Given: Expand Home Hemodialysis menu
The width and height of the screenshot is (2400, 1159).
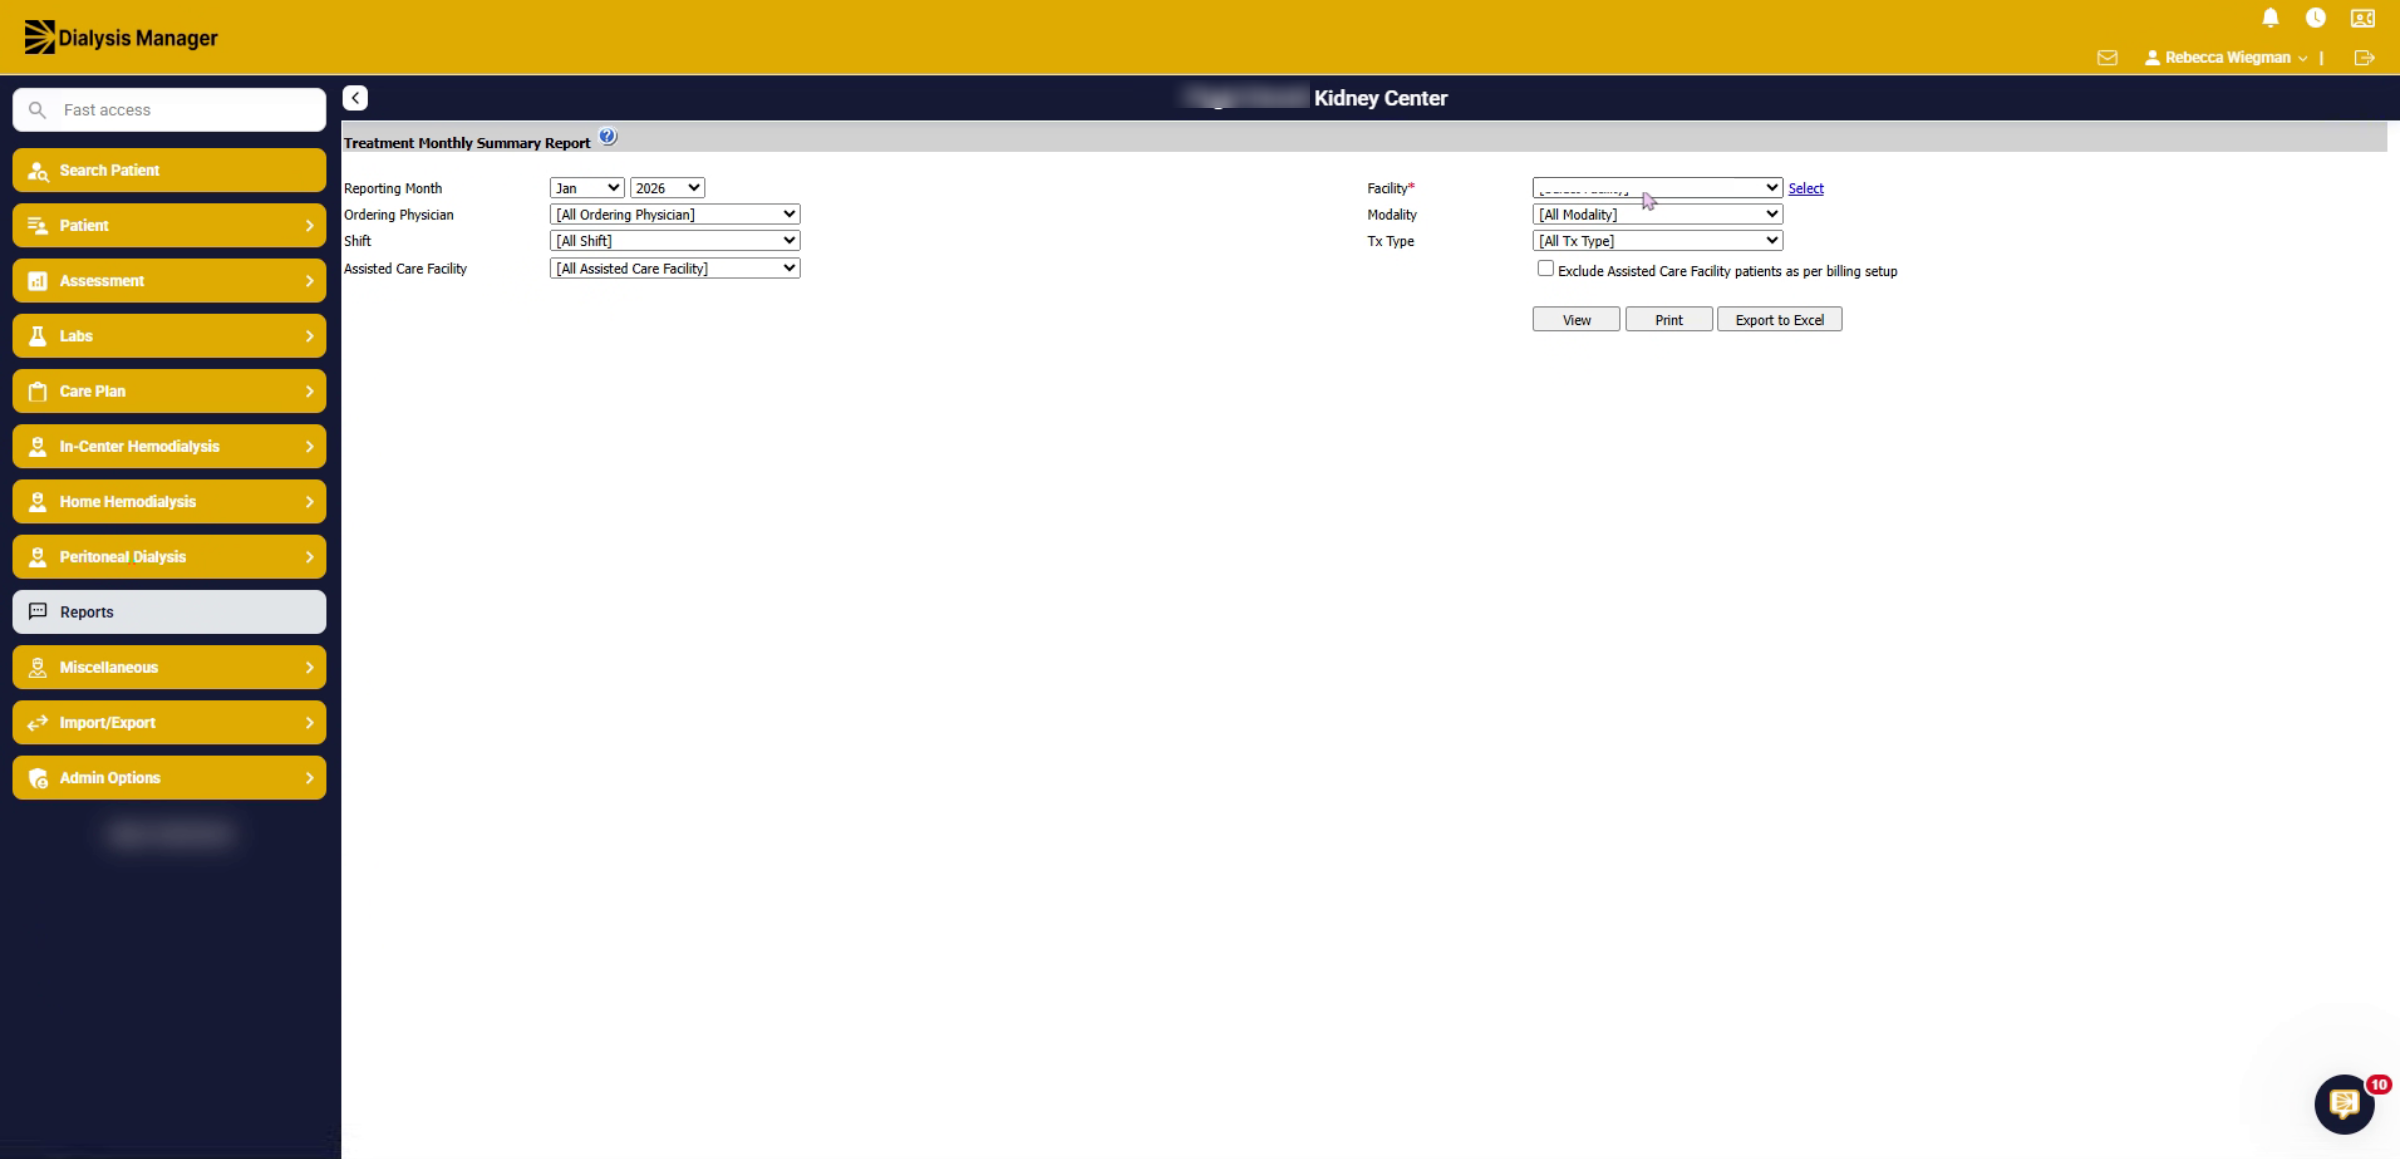Looking at the screenshot, I should point(169,501).
